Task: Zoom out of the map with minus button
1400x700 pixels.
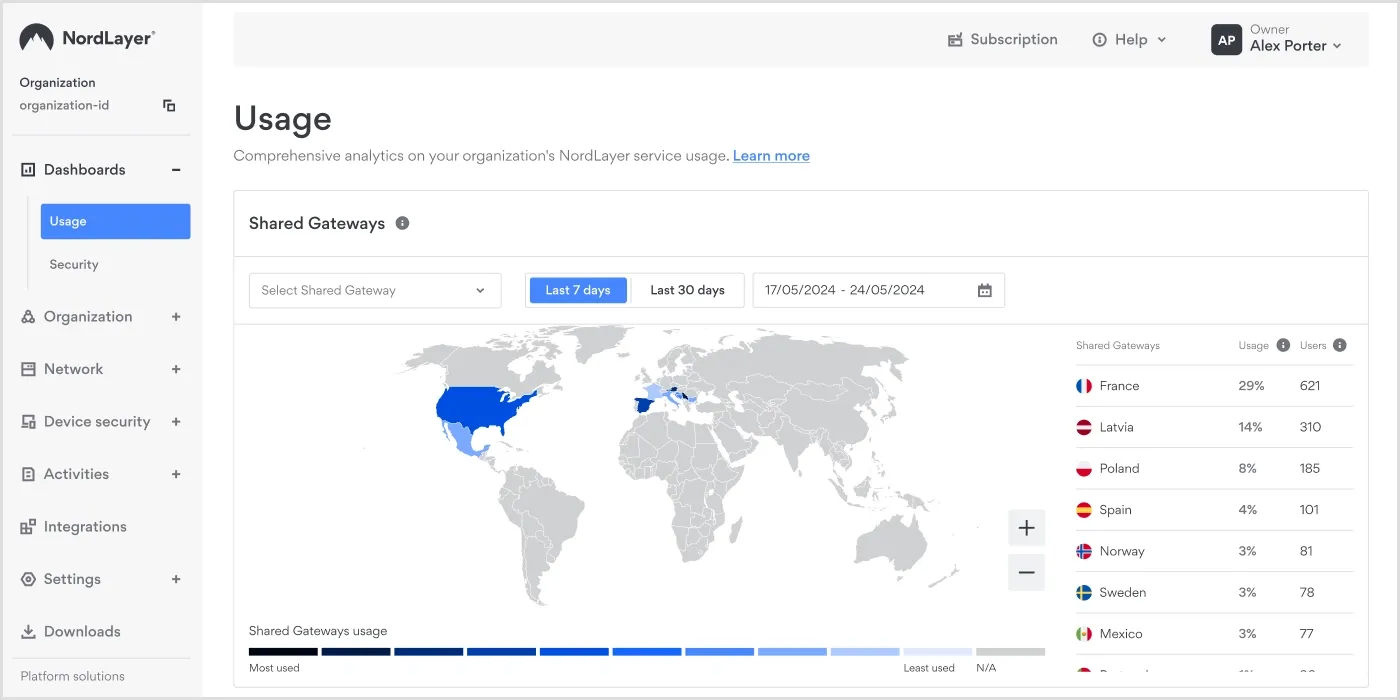Action: tap(1026, 573)
